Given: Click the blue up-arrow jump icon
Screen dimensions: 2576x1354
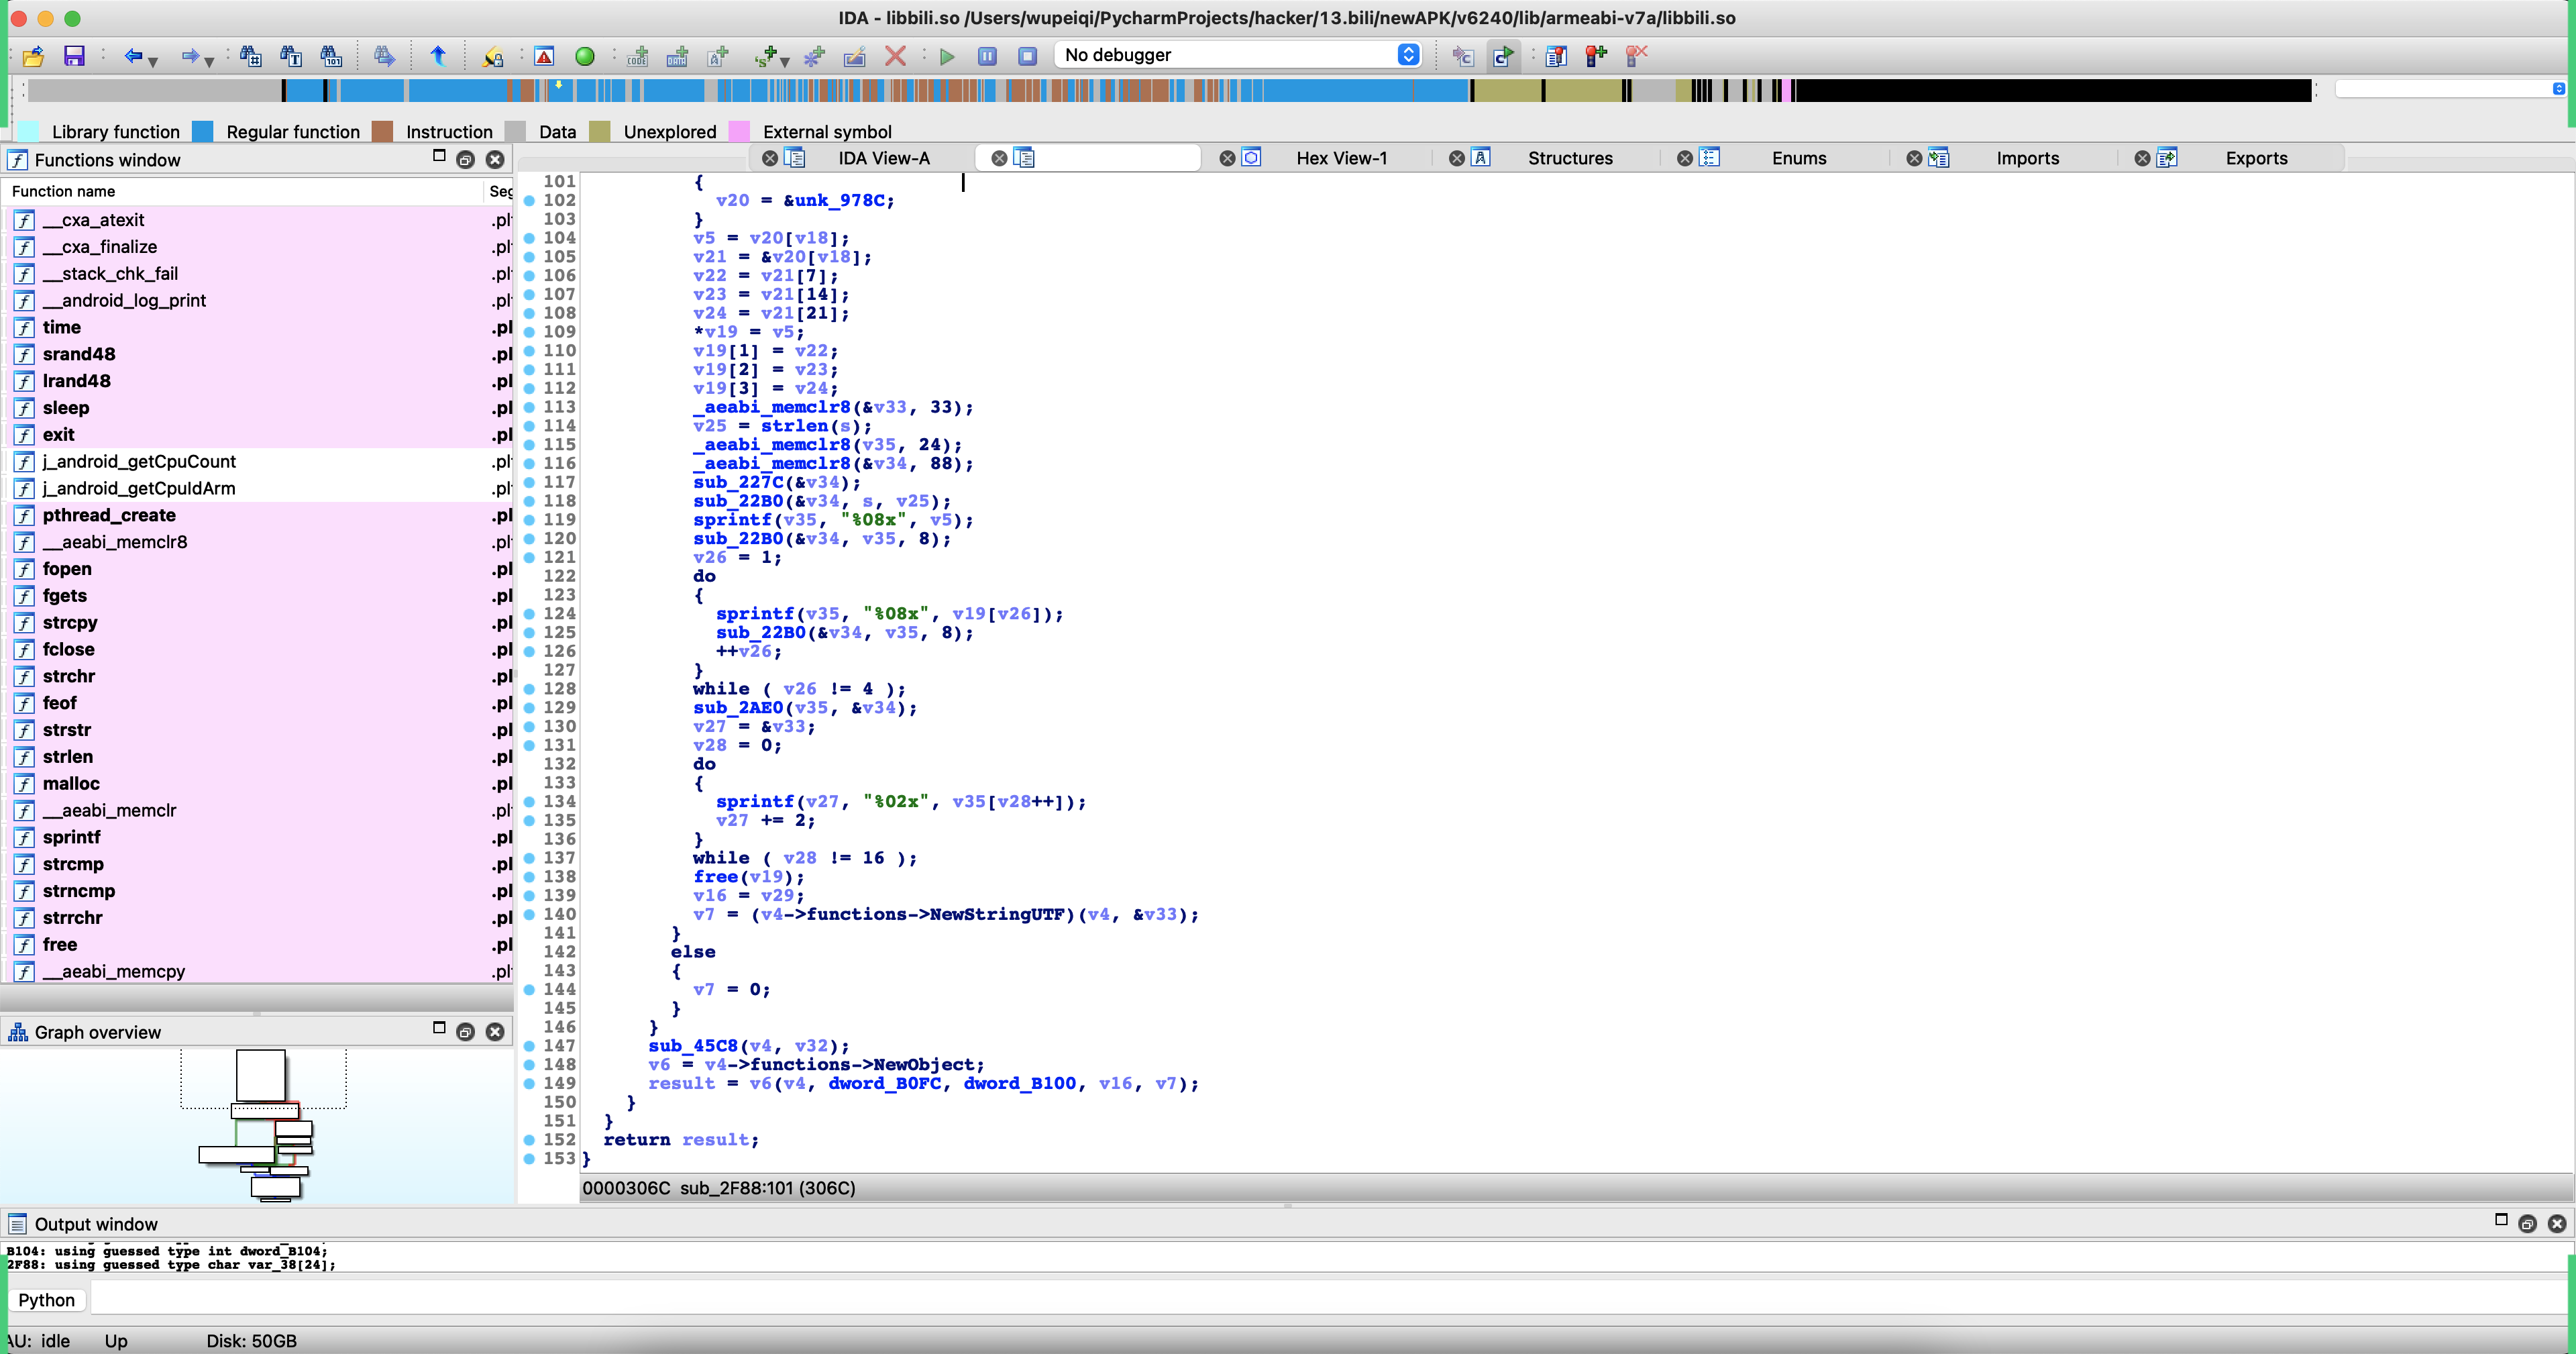Looking at the screenshot, I should click(x=438, y=56).
